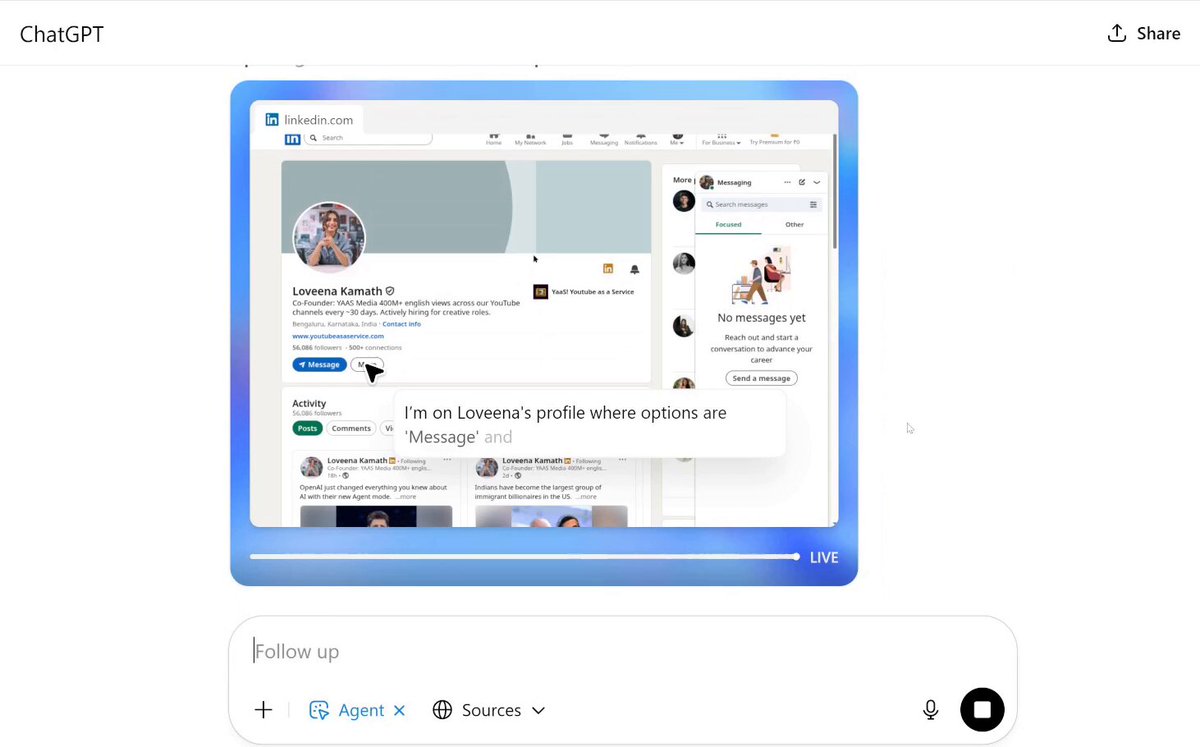
Task: Select the Comments activity filter
Action: 351,428
